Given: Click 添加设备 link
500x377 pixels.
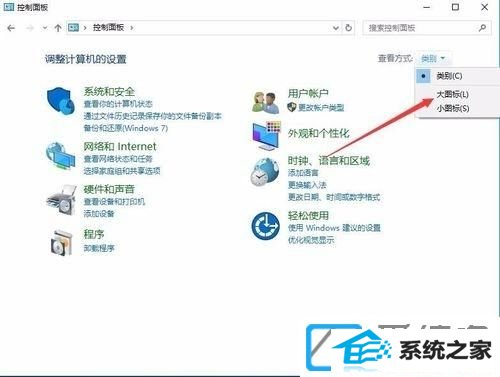Looking at the screenshot, I should click(x=99, y=214).
